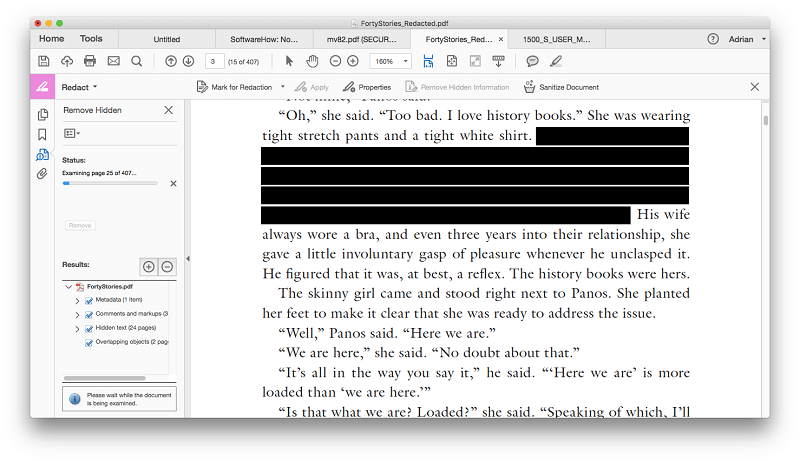The image size is (800, 461).
Task: Cancel the examination with X button
Action: (x=173, y=184)
